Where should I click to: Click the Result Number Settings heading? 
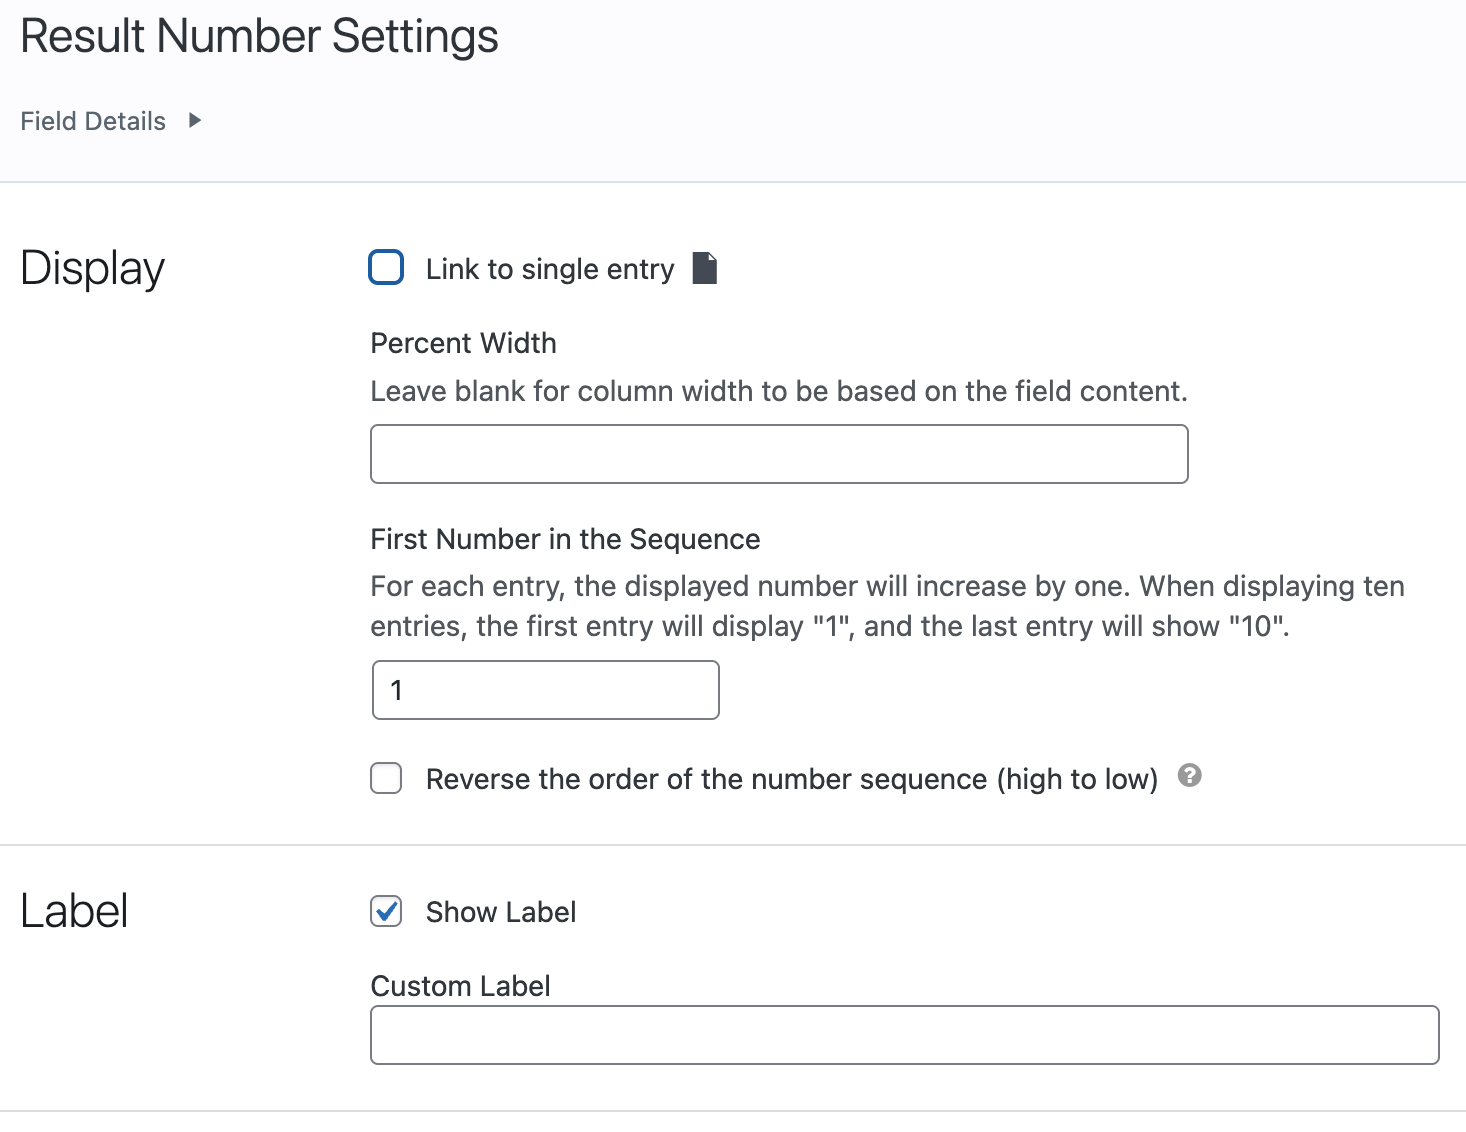(258, 36)
